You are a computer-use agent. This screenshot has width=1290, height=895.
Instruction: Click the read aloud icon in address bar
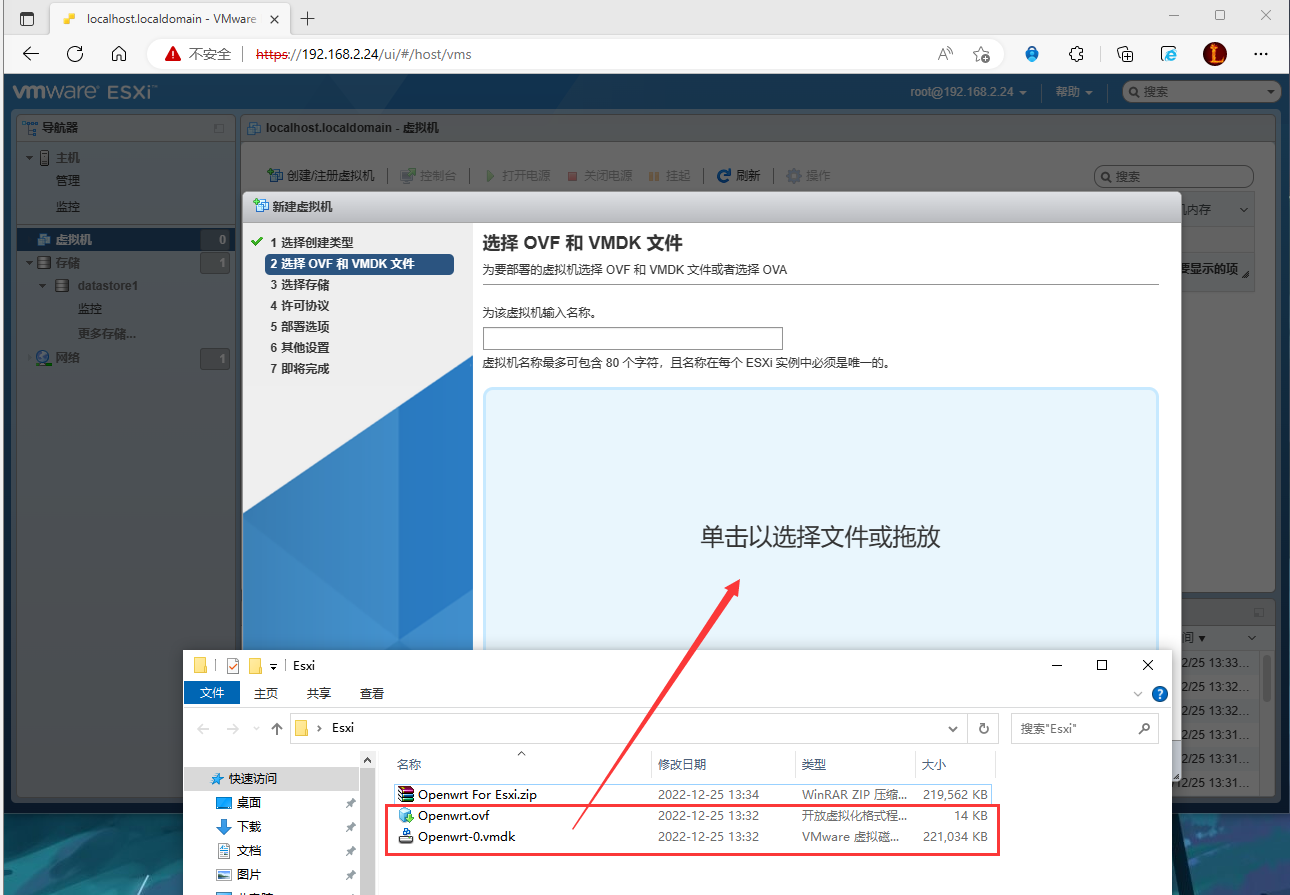[x=945, y=54]
